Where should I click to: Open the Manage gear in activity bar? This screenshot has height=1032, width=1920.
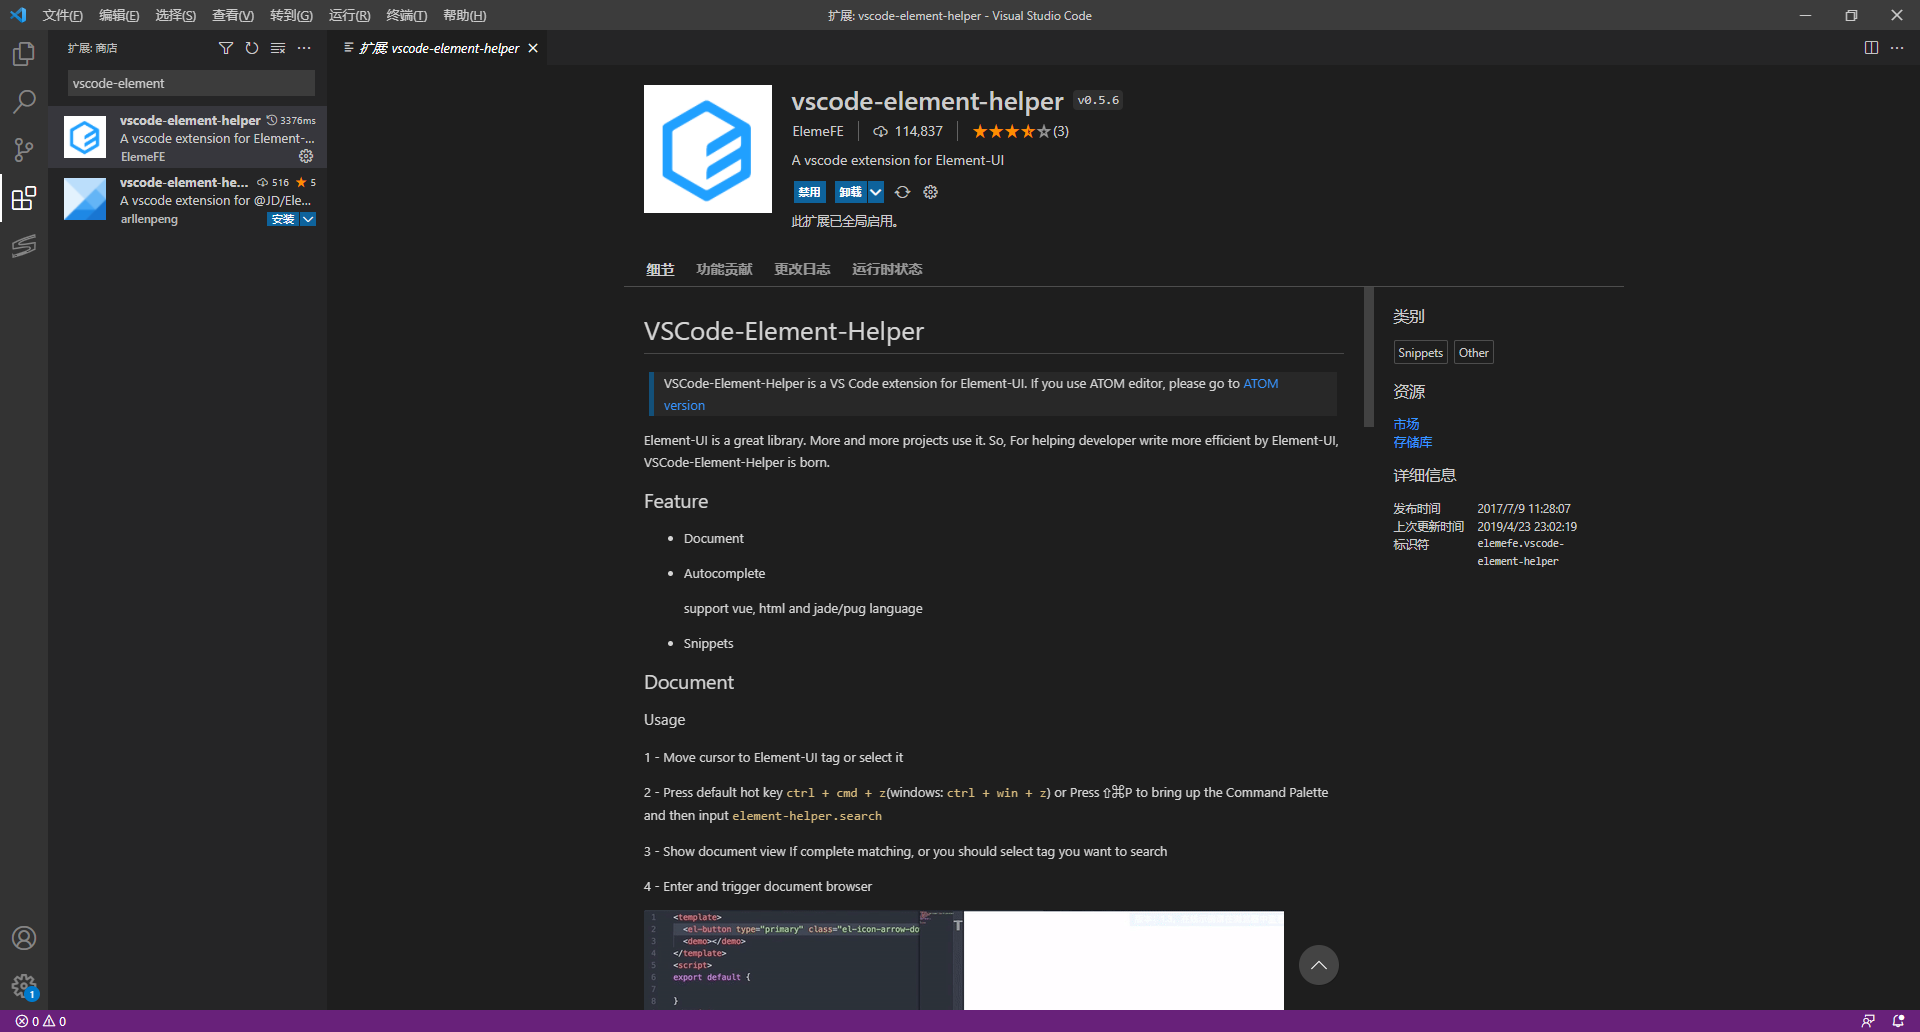coord(24,986)
